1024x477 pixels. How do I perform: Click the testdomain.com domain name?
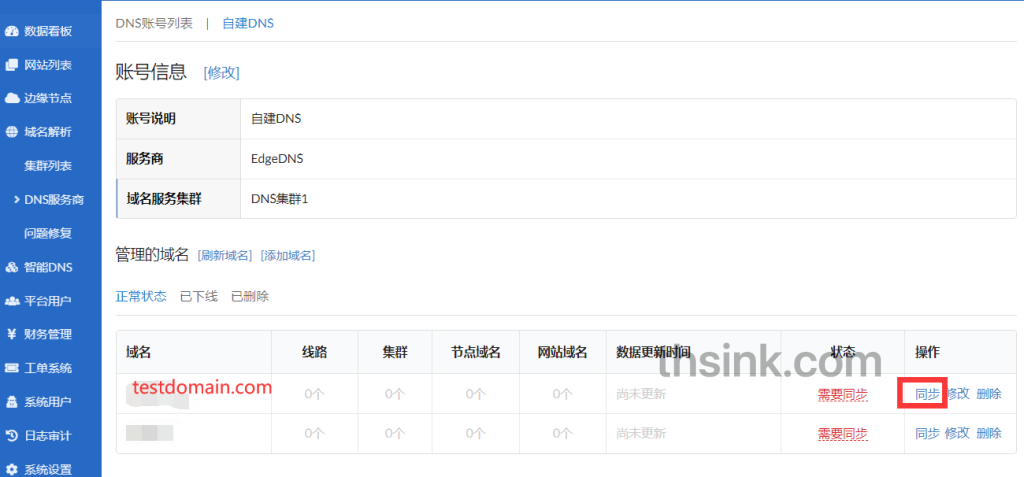coord(202,387)
